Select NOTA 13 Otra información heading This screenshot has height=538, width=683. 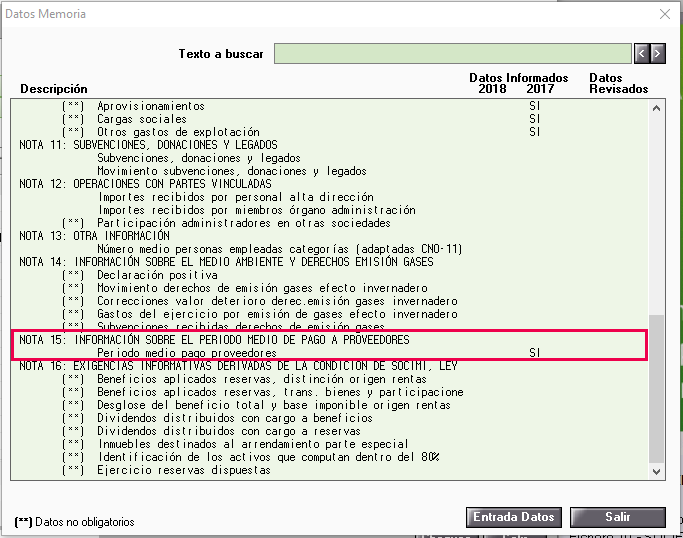coord(330,236)
